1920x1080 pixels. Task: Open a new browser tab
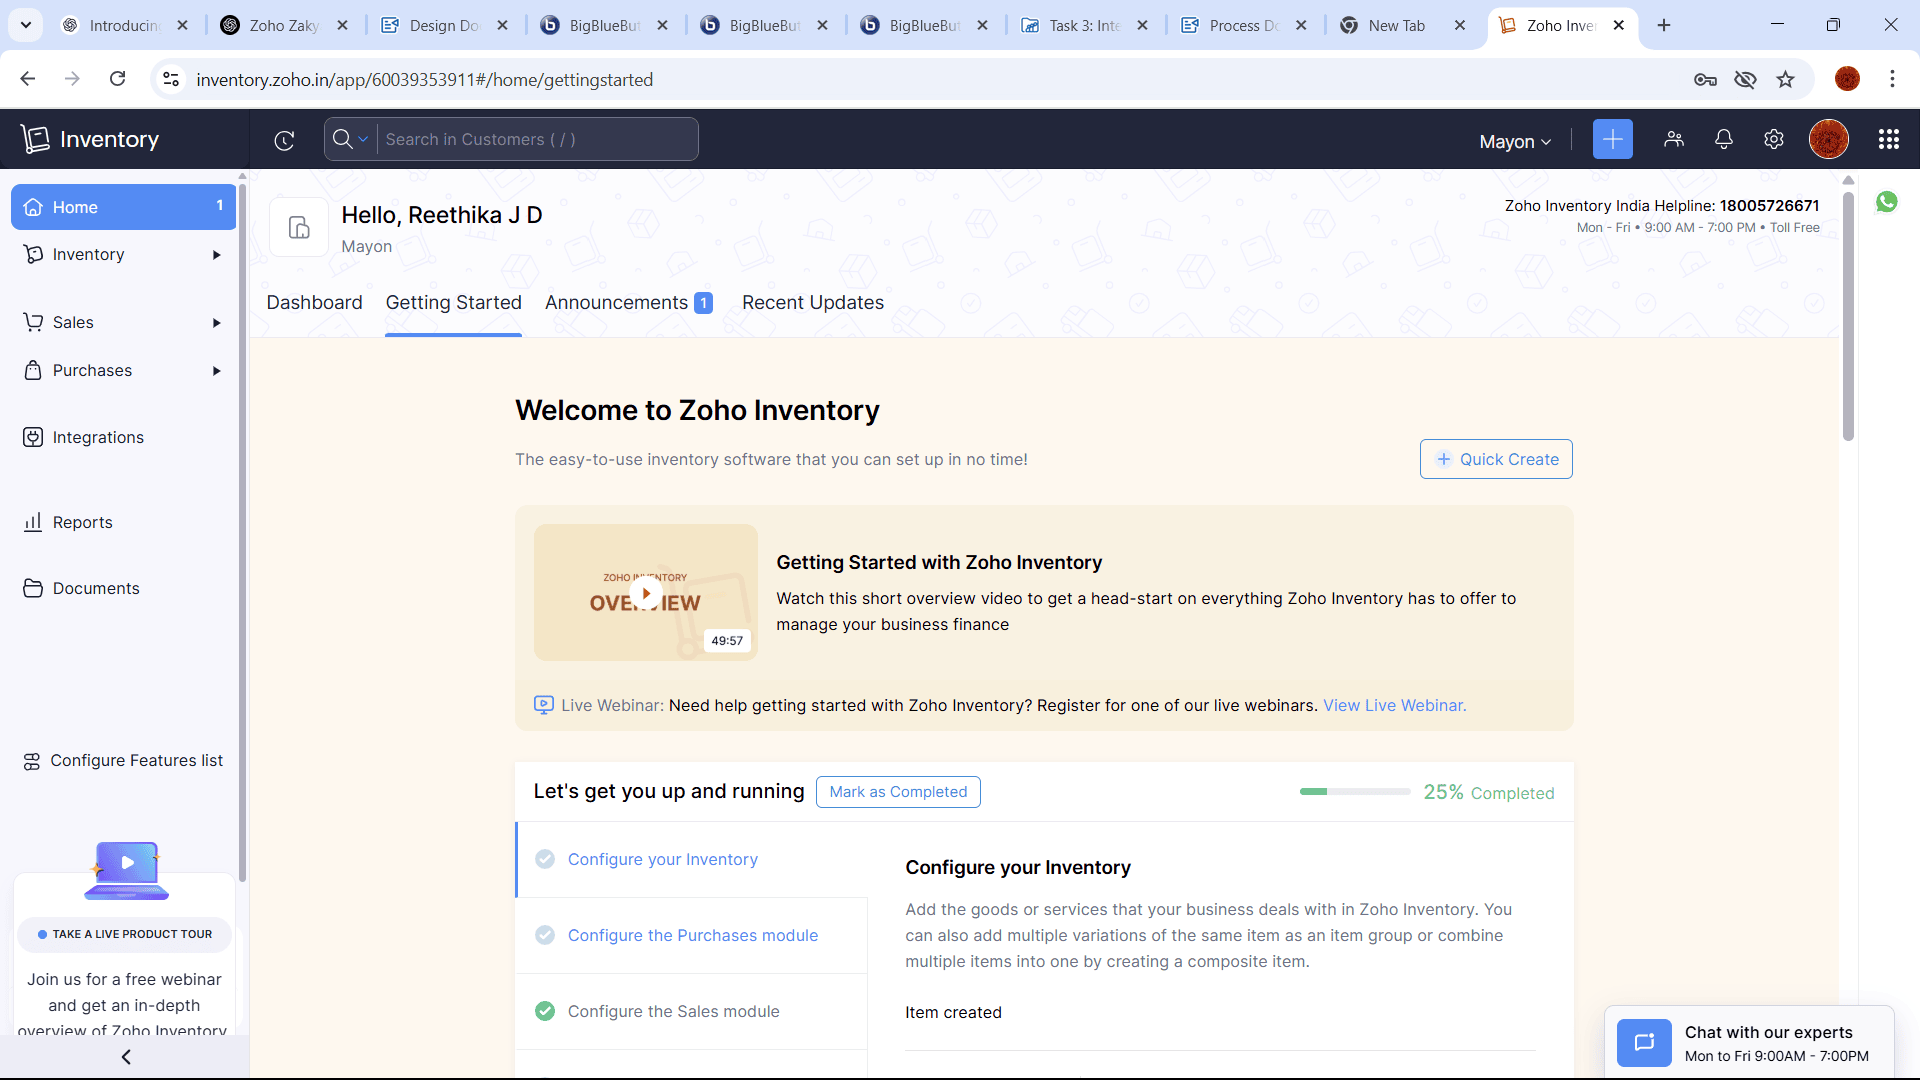pos(1664,25)
